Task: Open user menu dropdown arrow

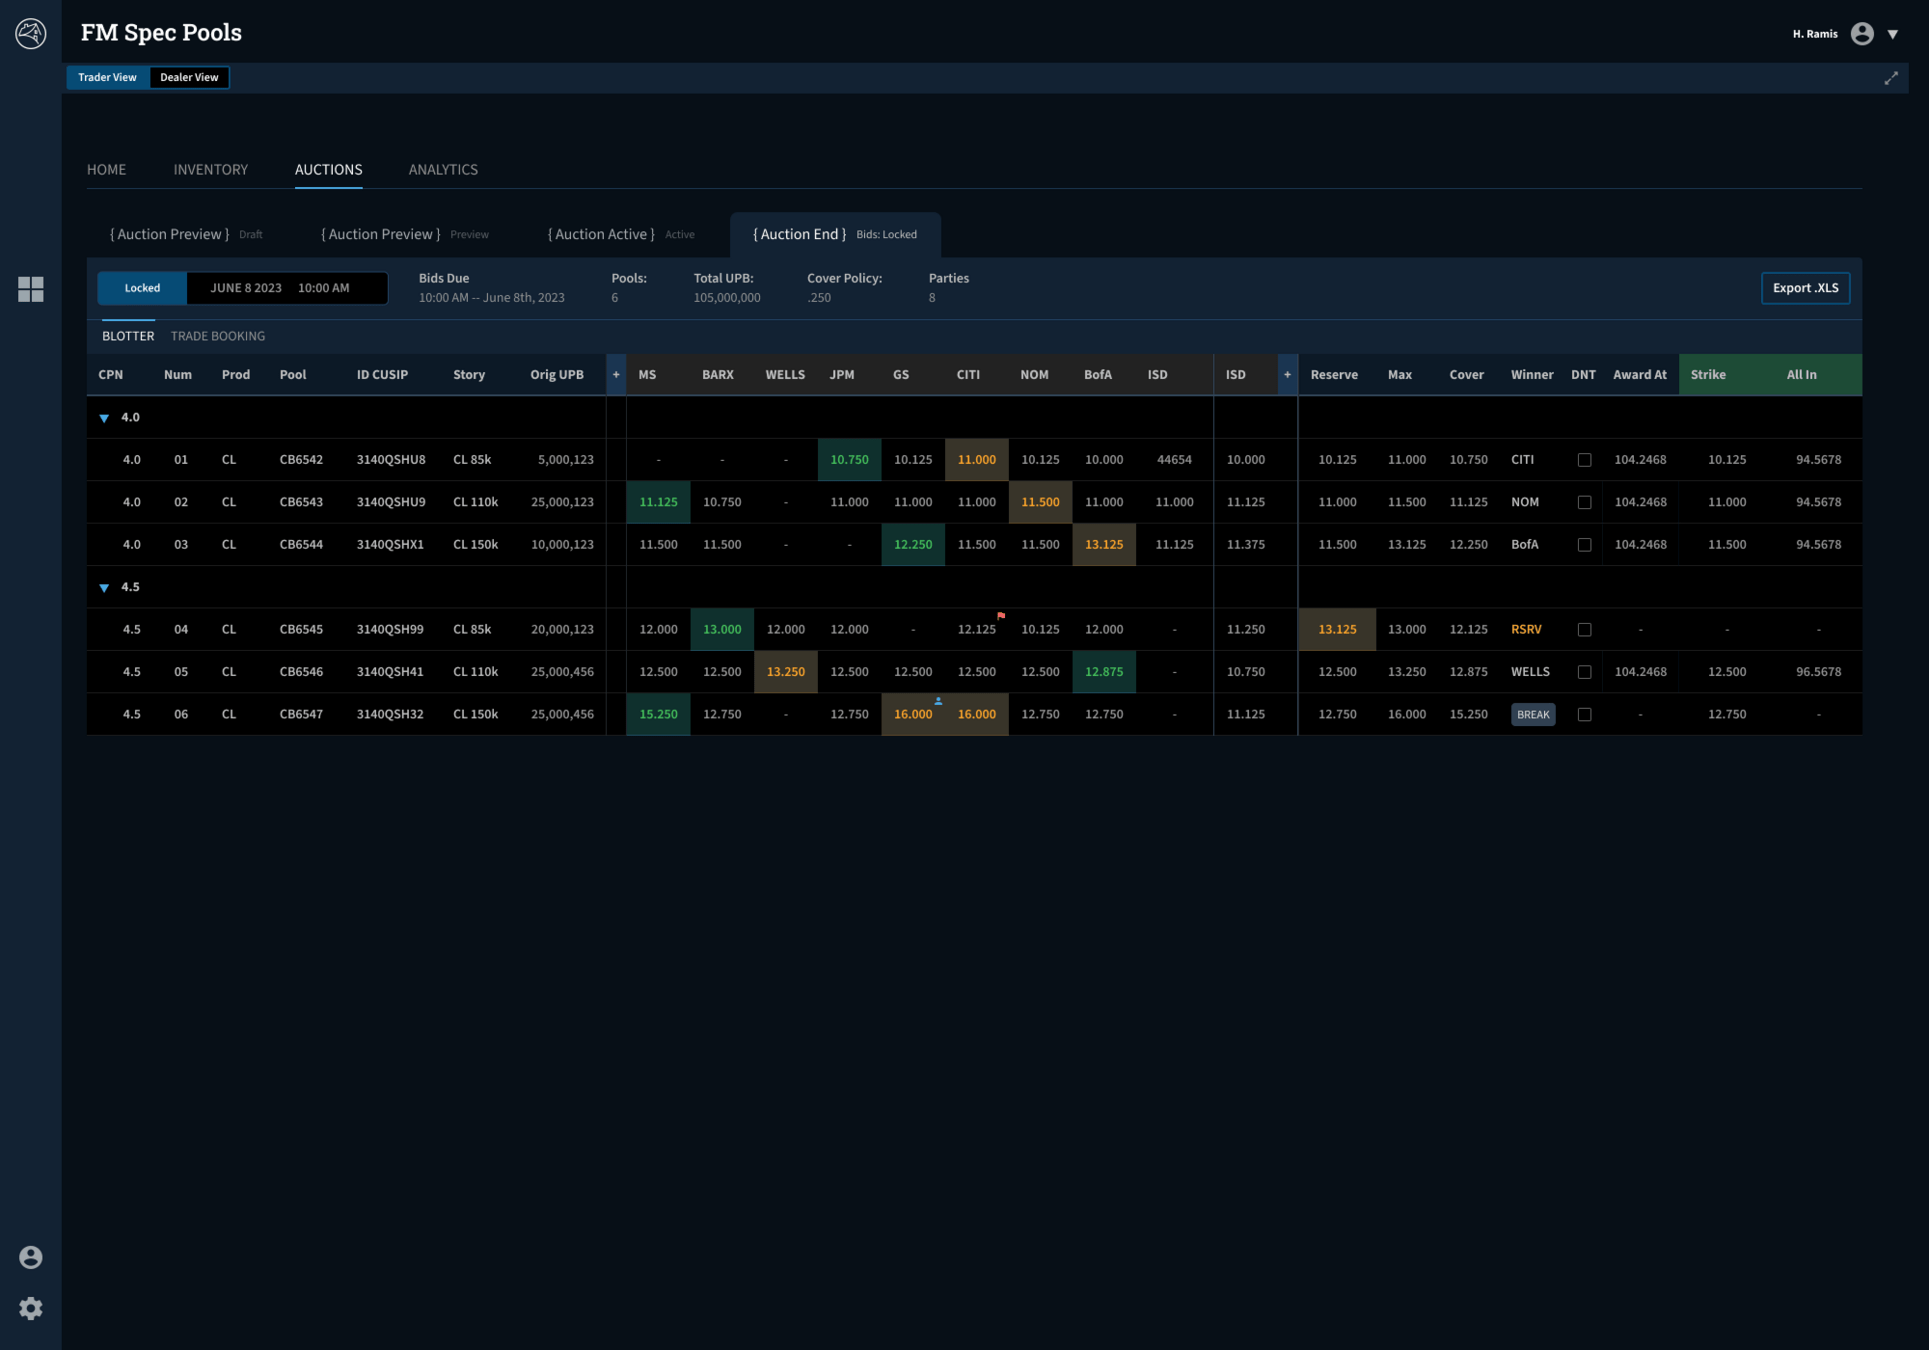Action: tap(1892, 34)
